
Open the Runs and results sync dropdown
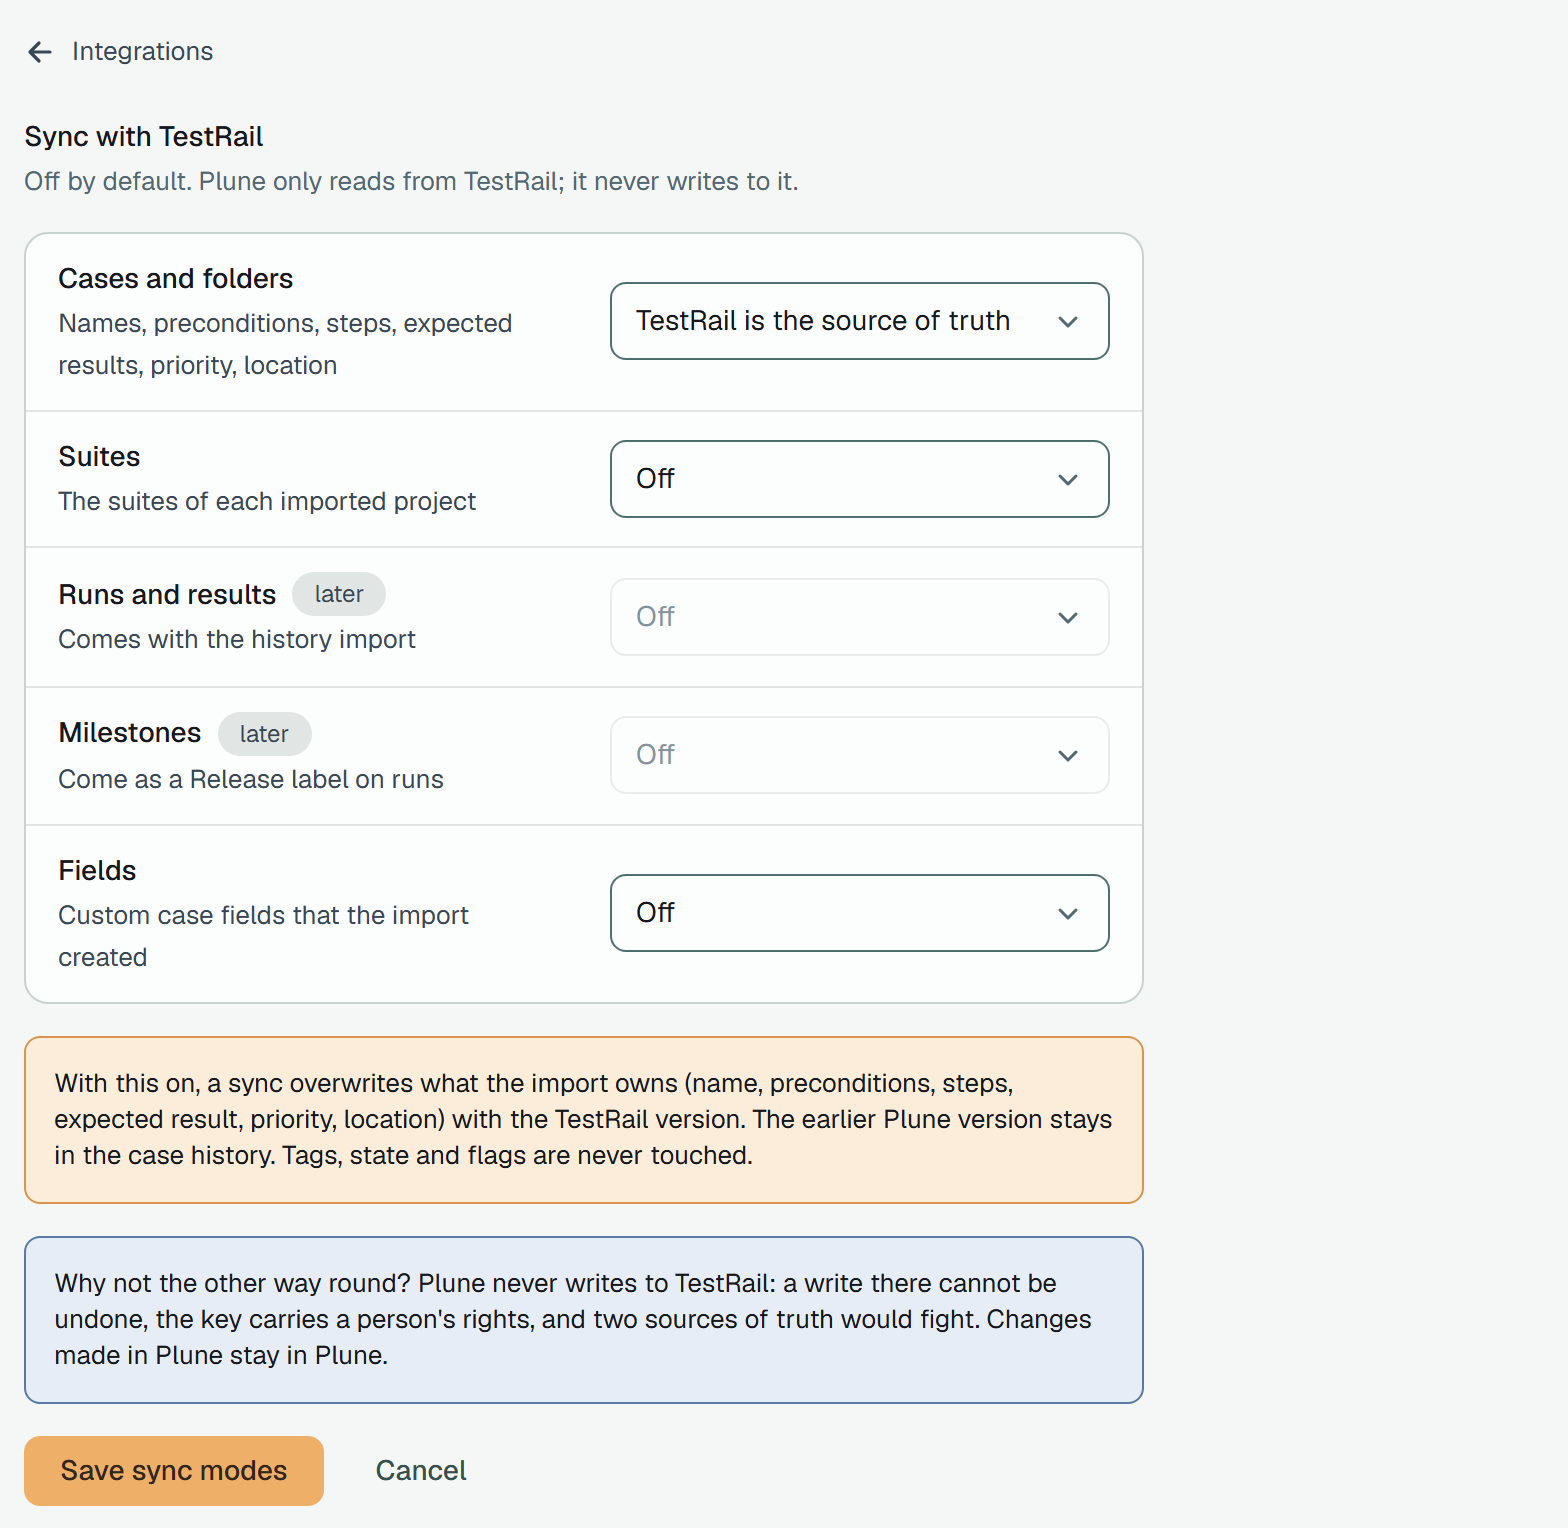859,617
